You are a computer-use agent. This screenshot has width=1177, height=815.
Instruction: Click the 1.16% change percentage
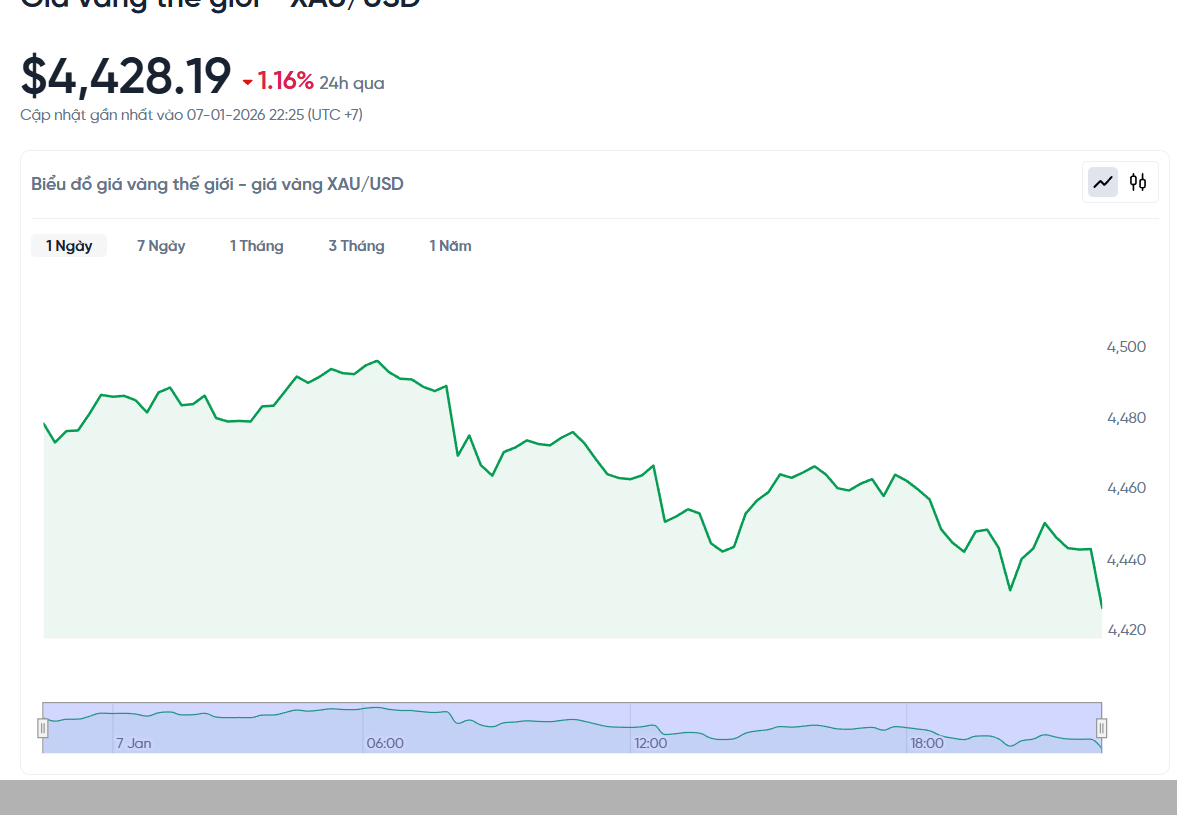pos(285,81)
